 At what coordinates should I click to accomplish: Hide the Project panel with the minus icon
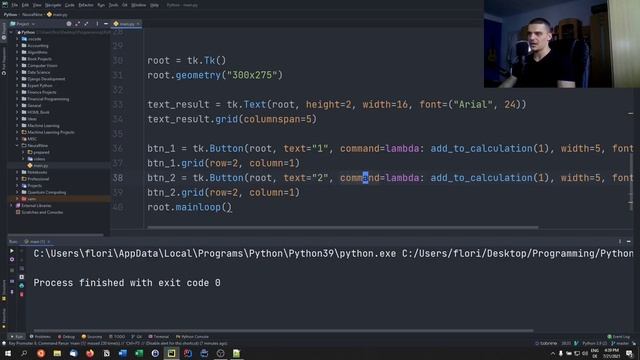point(106,24)
